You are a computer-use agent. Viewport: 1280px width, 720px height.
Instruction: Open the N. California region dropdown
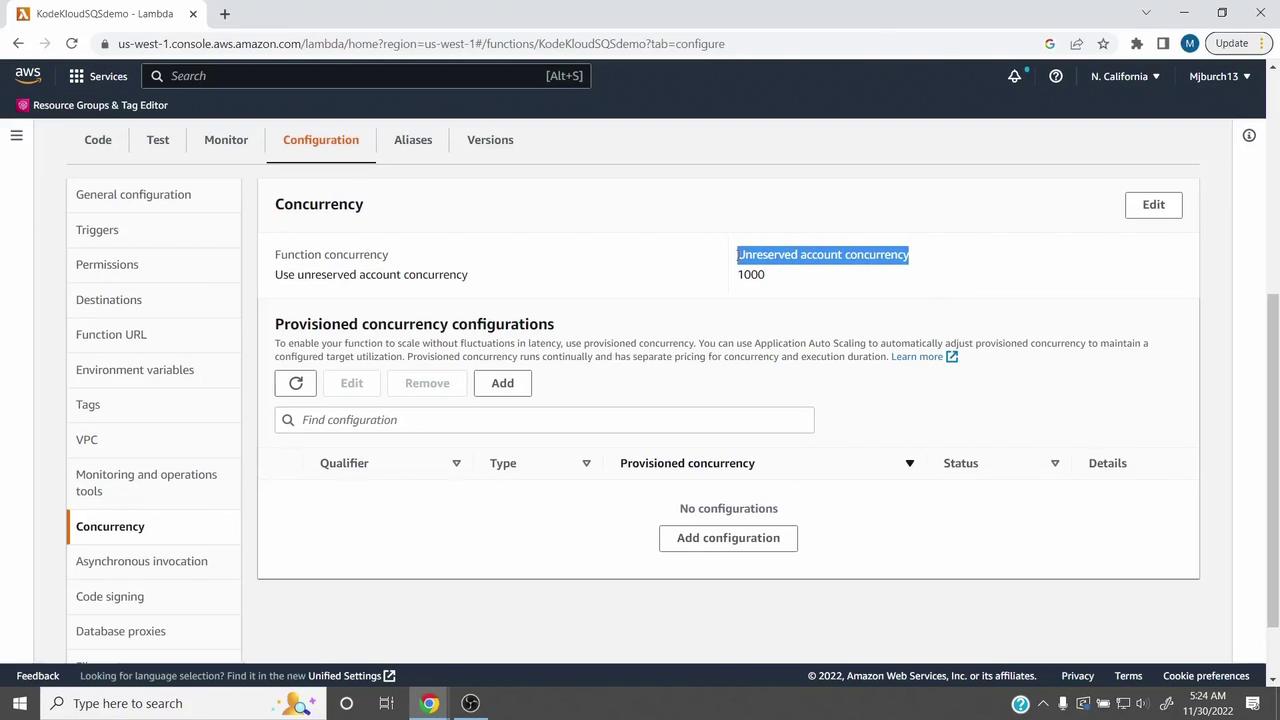click(1125, 76)
